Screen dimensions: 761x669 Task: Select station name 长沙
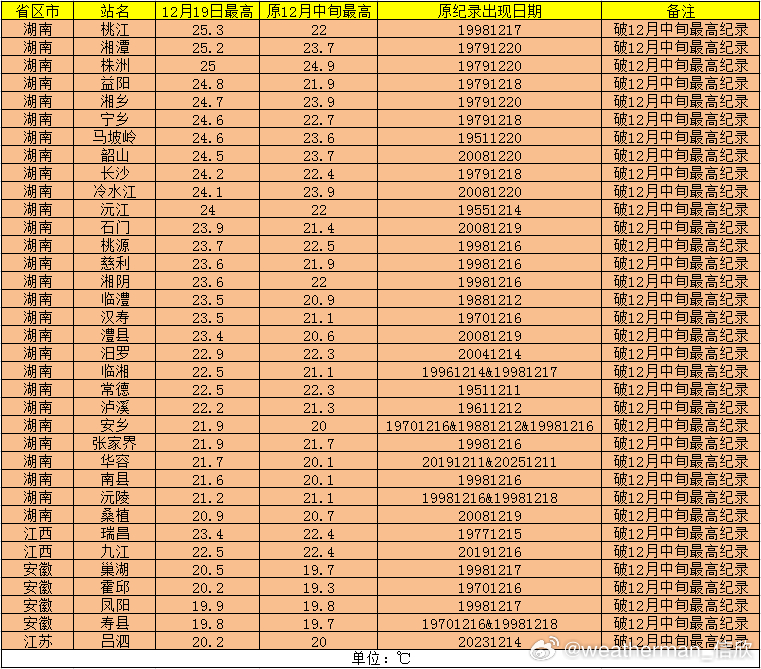115,173
